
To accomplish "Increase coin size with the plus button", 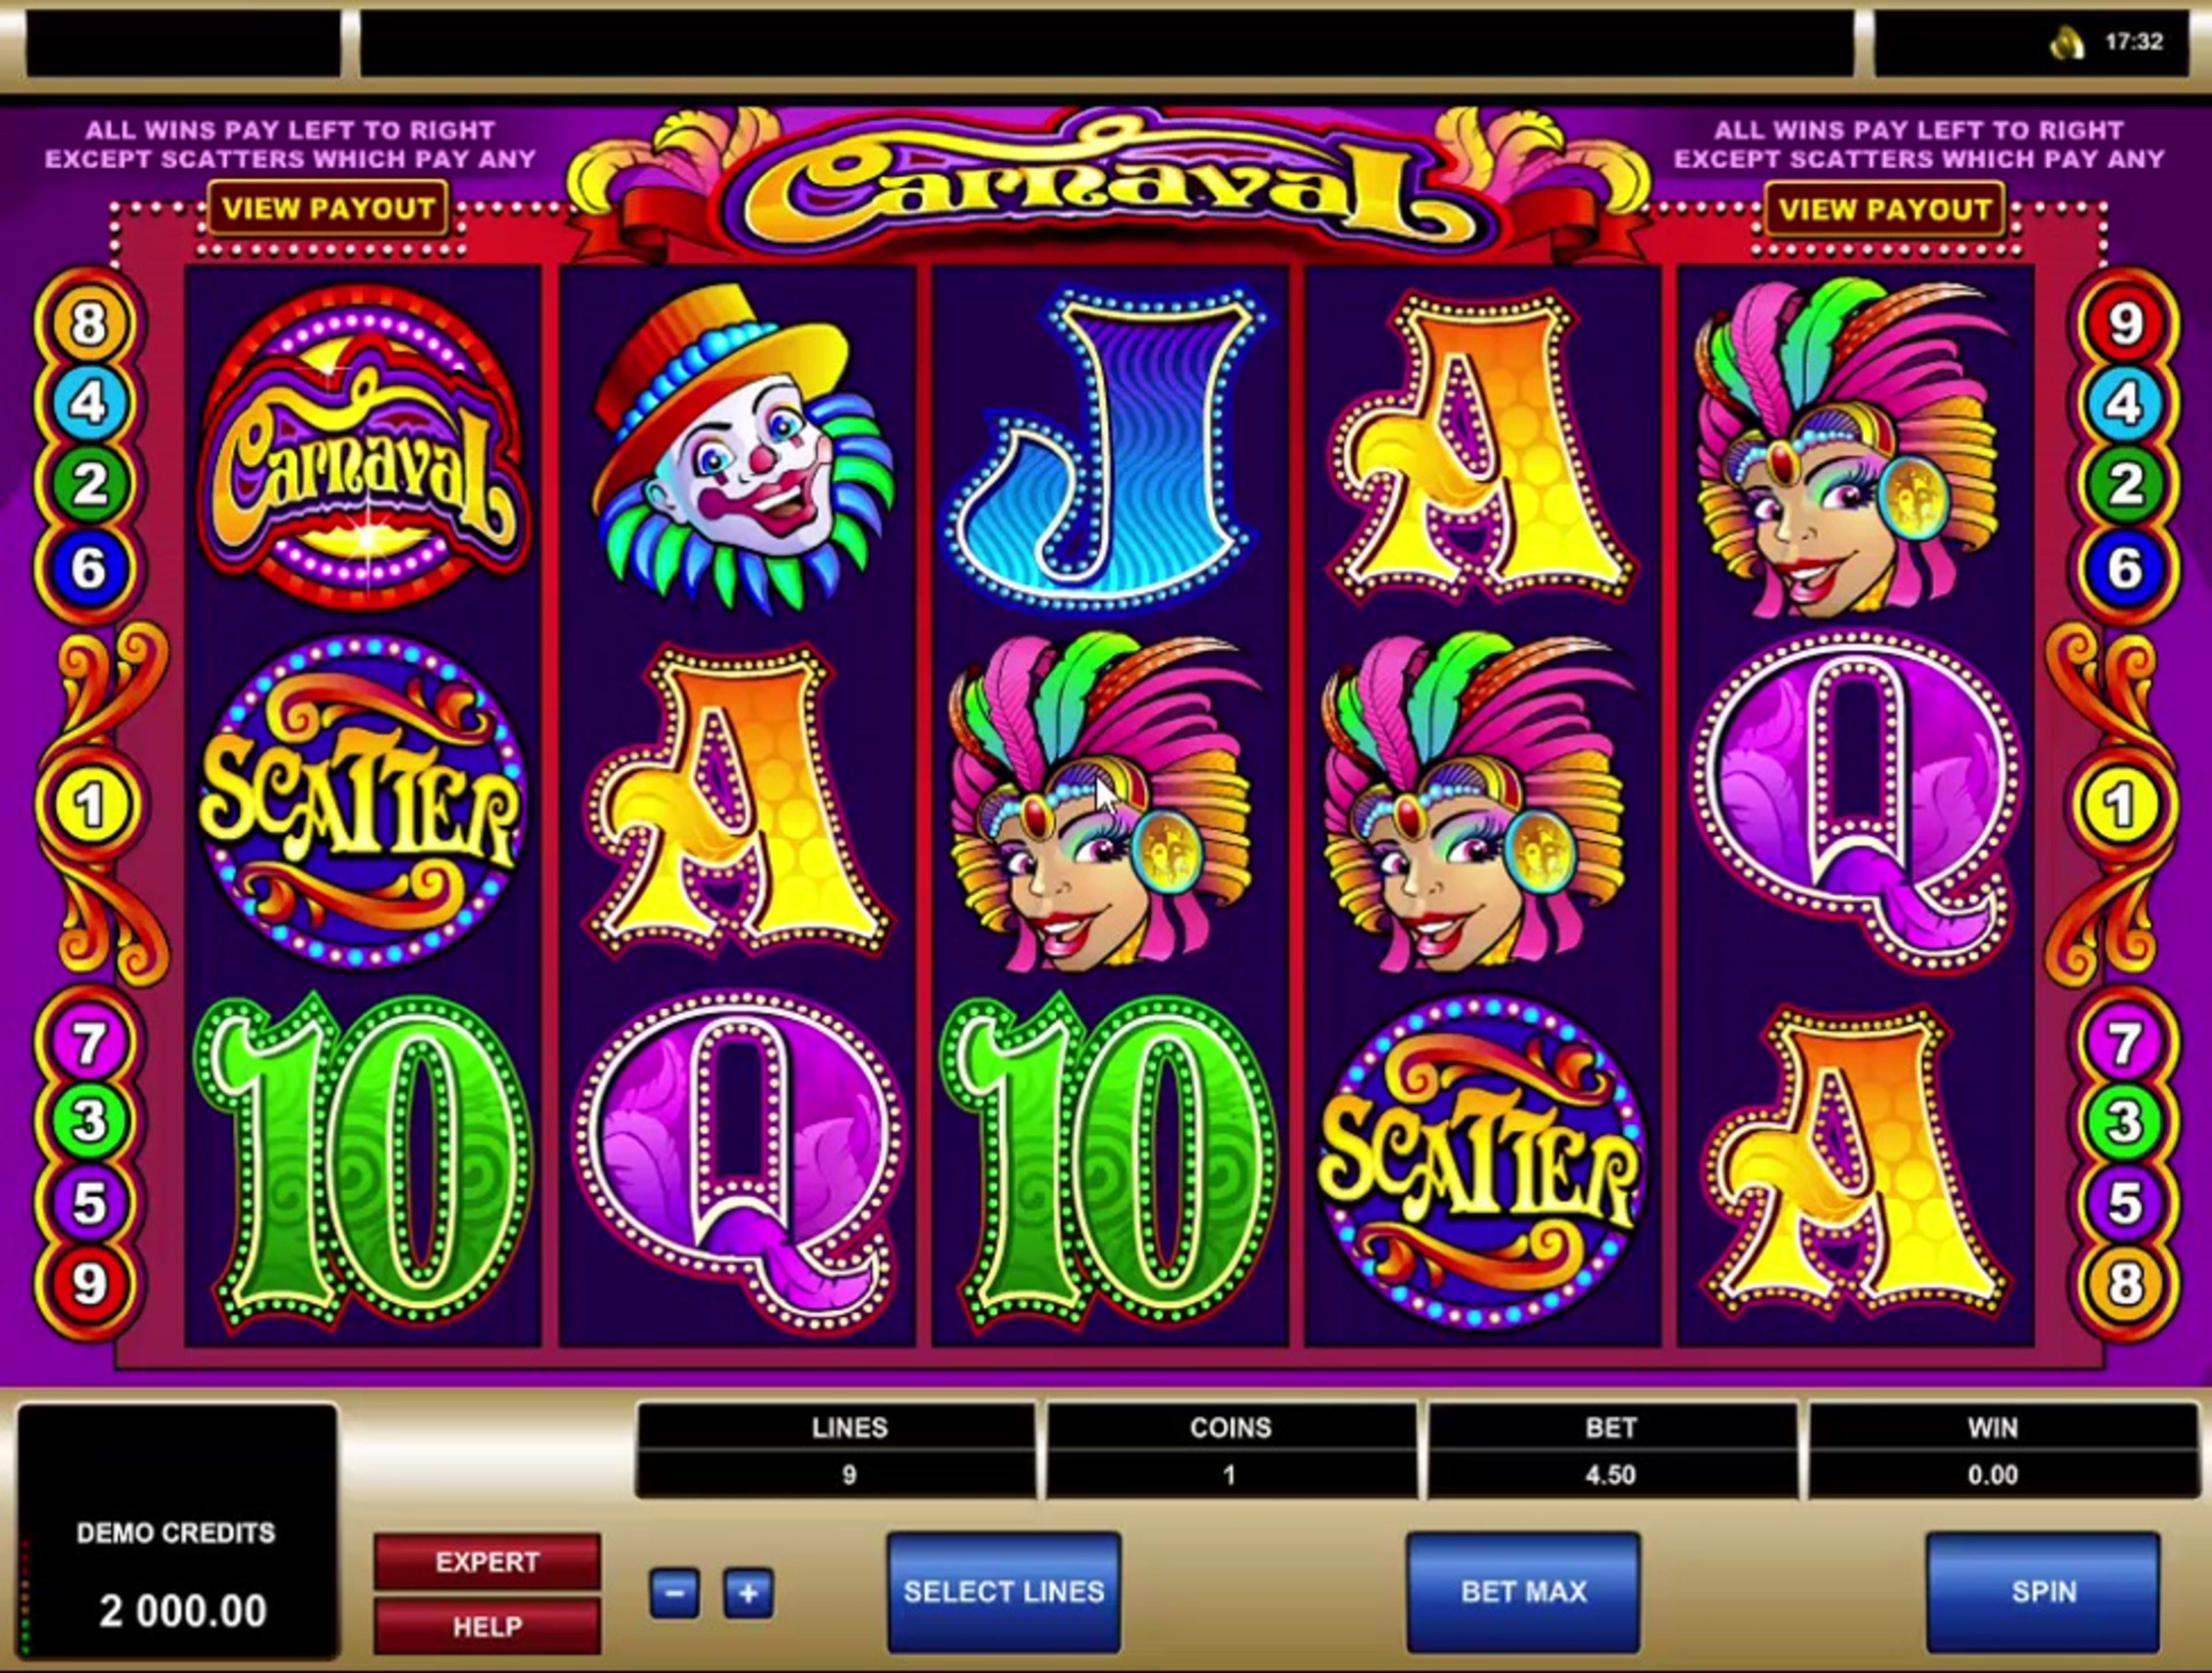I will (748, 1592).
